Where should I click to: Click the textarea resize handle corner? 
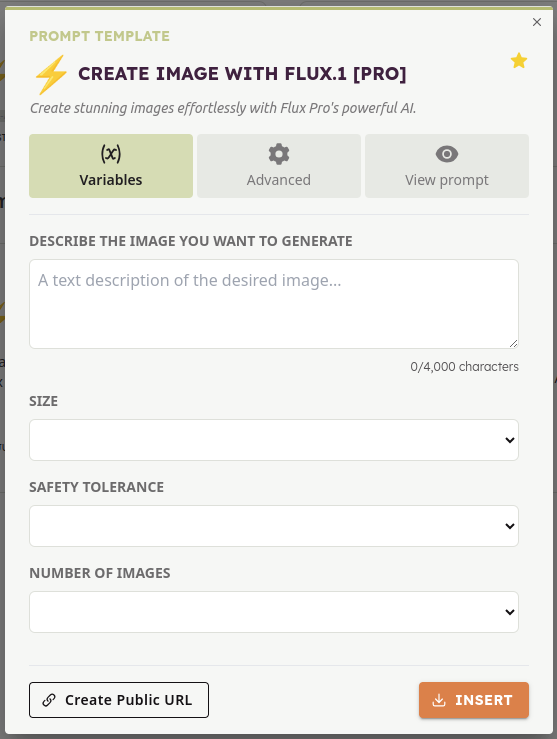[x=514, y=344]
